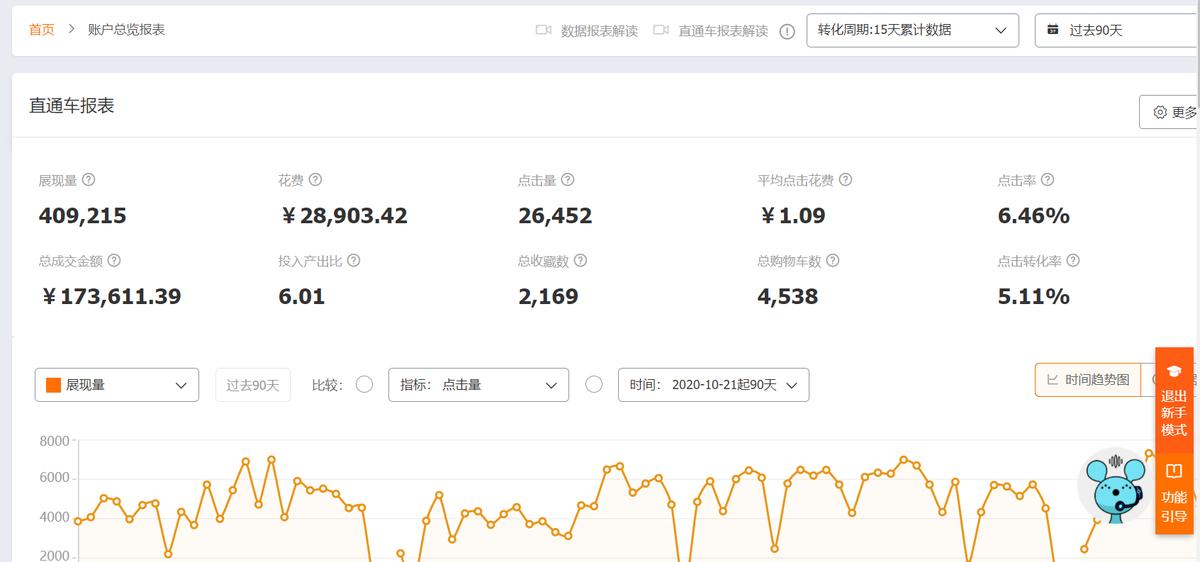
Task: Click the ￥173,611.39 总成交金额 value
Action: click(110, 297)
